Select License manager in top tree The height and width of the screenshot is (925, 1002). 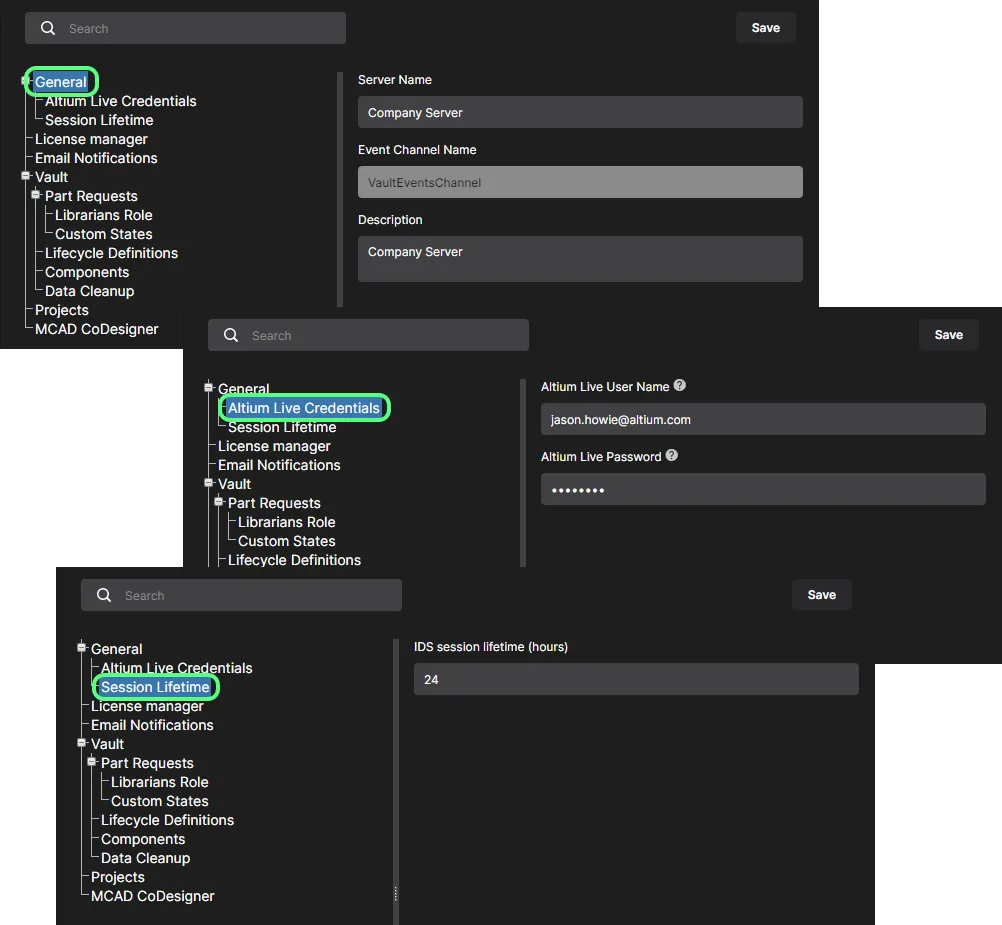tap(91, 139)
